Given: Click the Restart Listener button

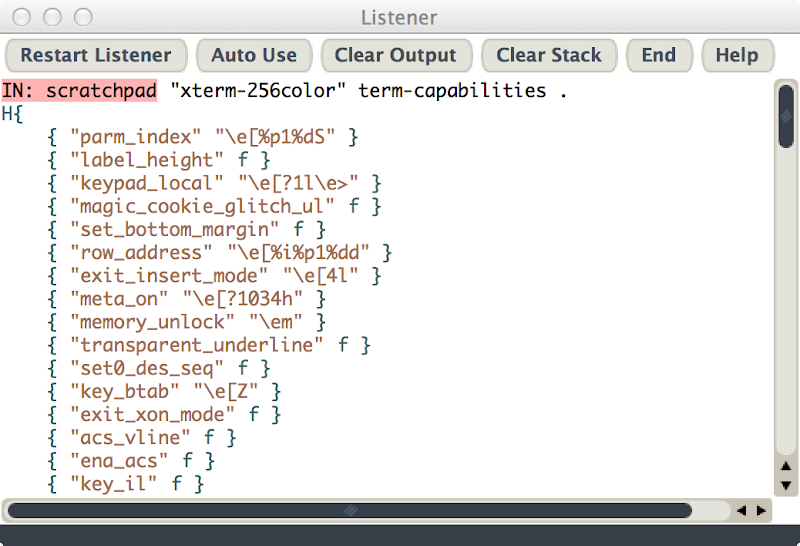Looking at the screenshot, I should point(96,55).
